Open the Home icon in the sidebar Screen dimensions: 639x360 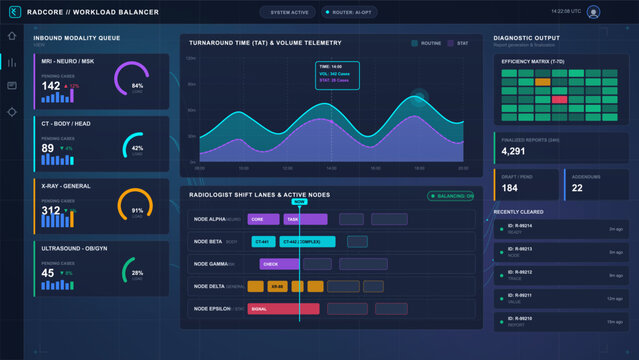[12, 36]
